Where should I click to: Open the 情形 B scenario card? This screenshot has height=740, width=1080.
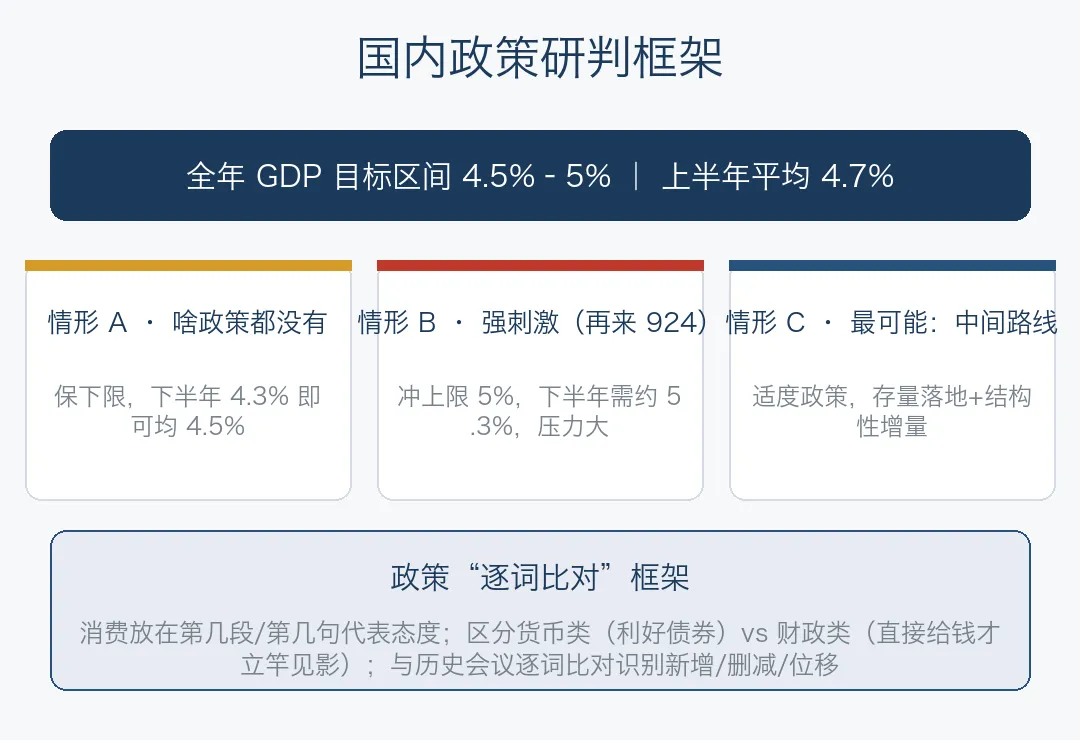click(540, 380)
